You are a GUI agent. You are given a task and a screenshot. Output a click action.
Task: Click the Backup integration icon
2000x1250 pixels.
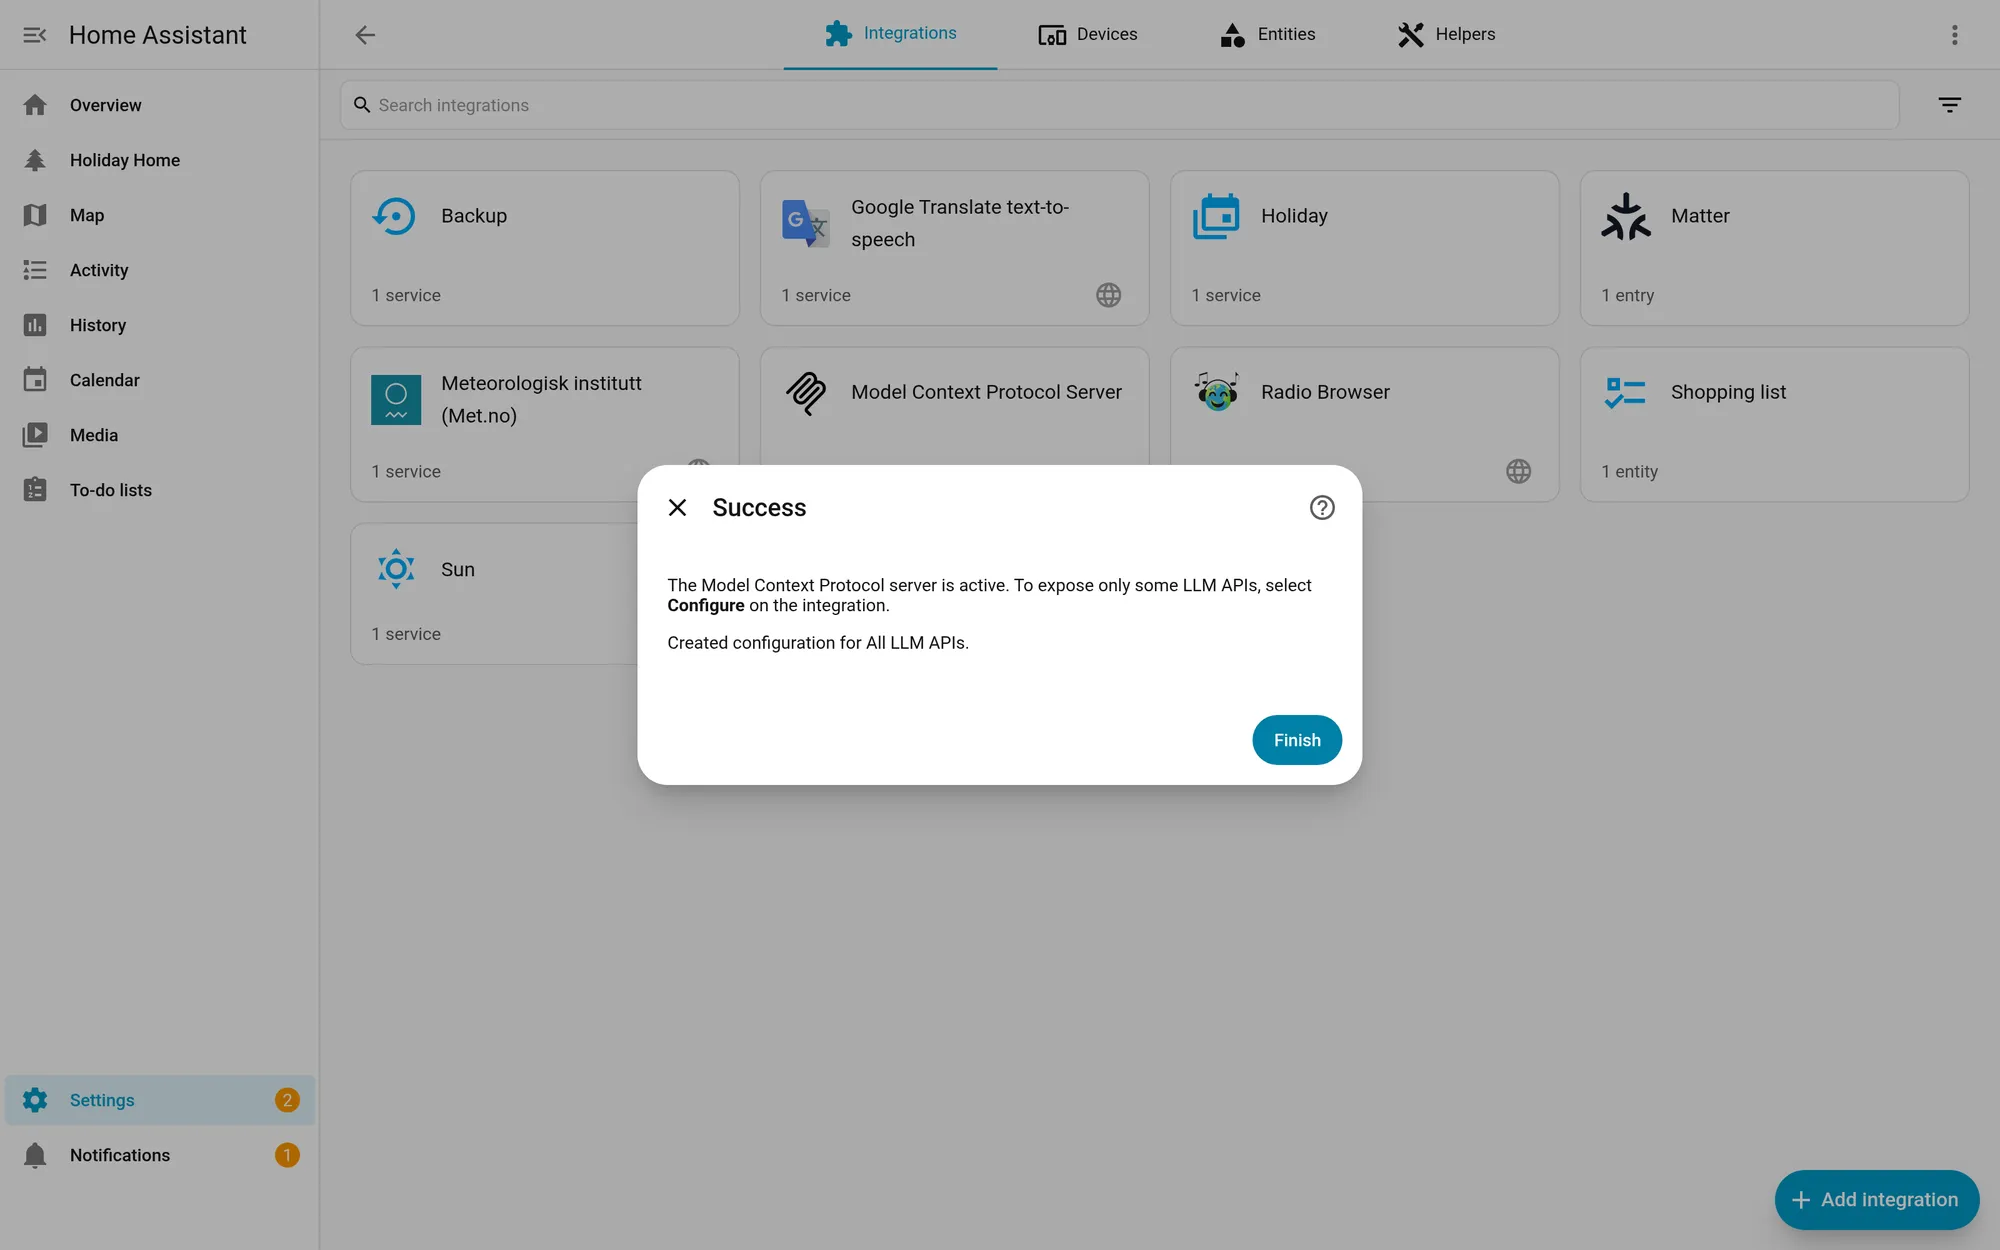point(395,216)
